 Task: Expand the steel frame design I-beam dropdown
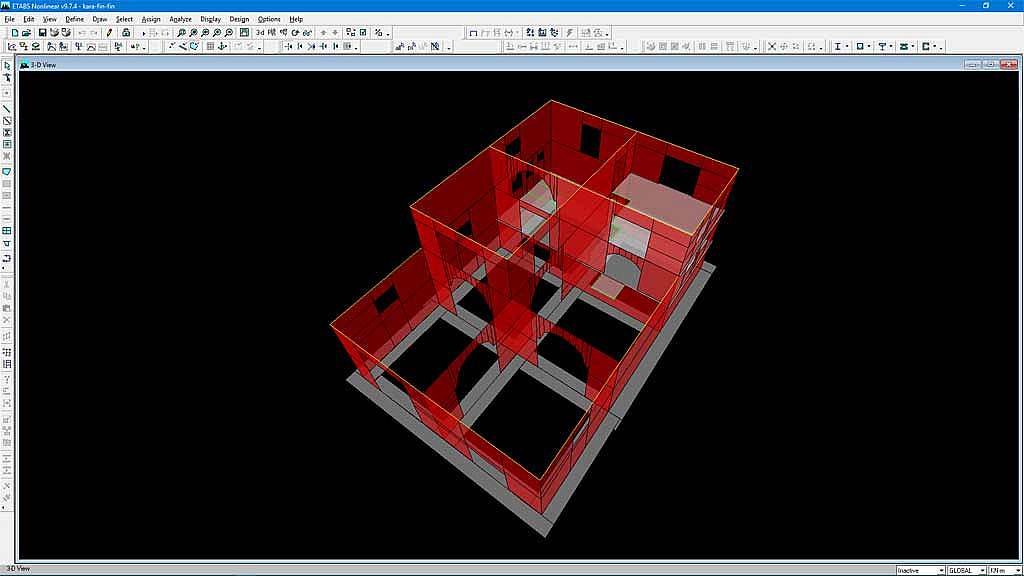coord(845,46)
